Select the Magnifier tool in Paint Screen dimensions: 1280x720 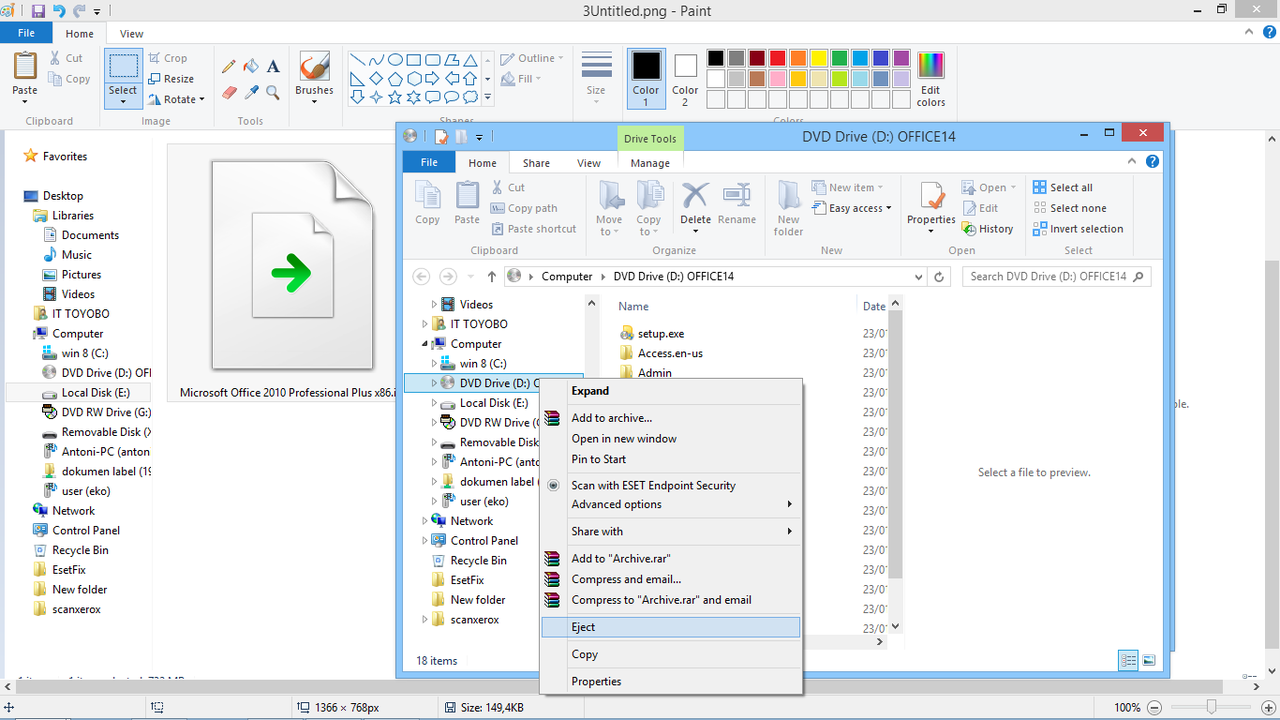click(273, 92)
